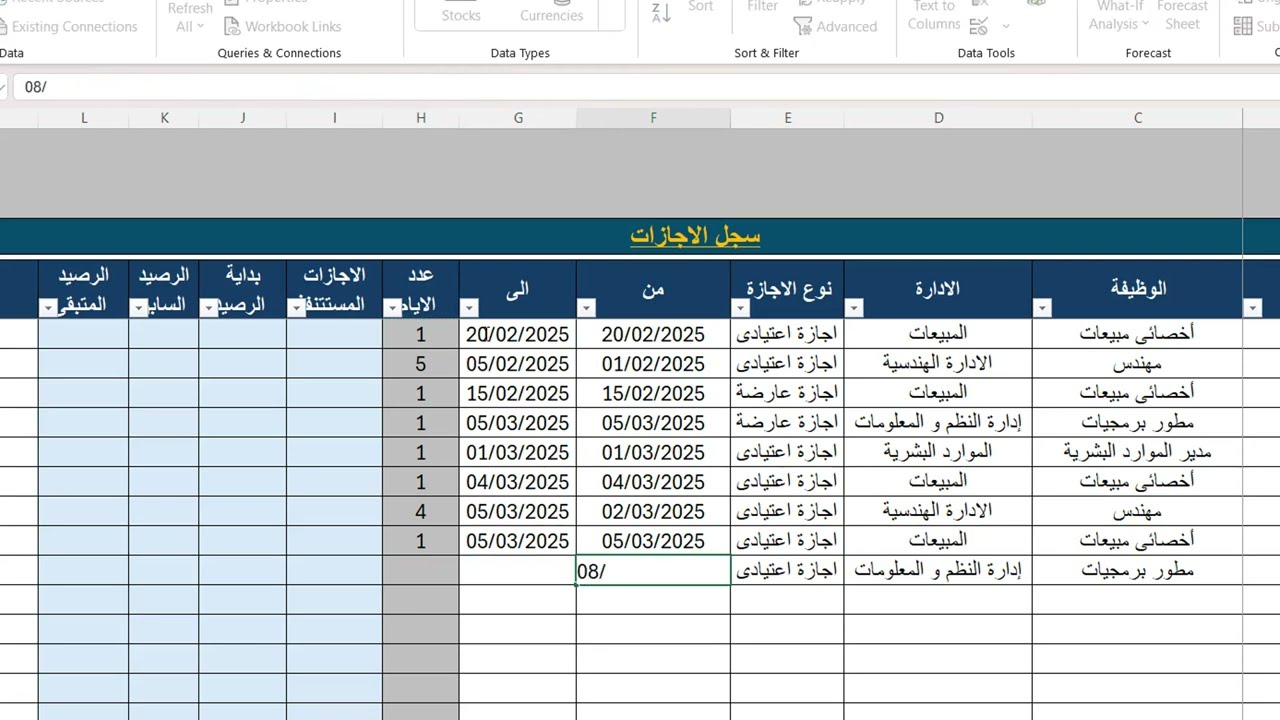Image resolution: width=1280 pixels, height=720 pixels.
Task: Select the 01/03/2025 cell in الى column
Action: click(518, 452)
